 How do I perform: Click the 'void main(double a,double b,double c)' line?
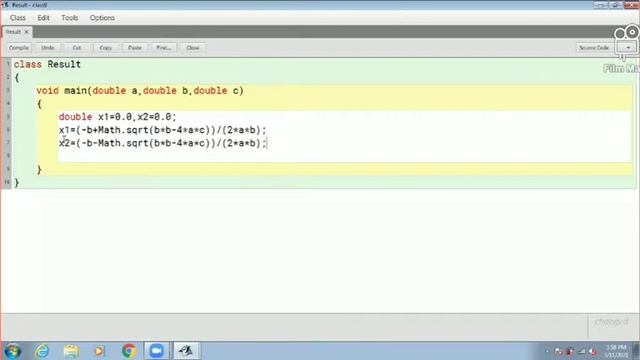click(x=140, y=91)
